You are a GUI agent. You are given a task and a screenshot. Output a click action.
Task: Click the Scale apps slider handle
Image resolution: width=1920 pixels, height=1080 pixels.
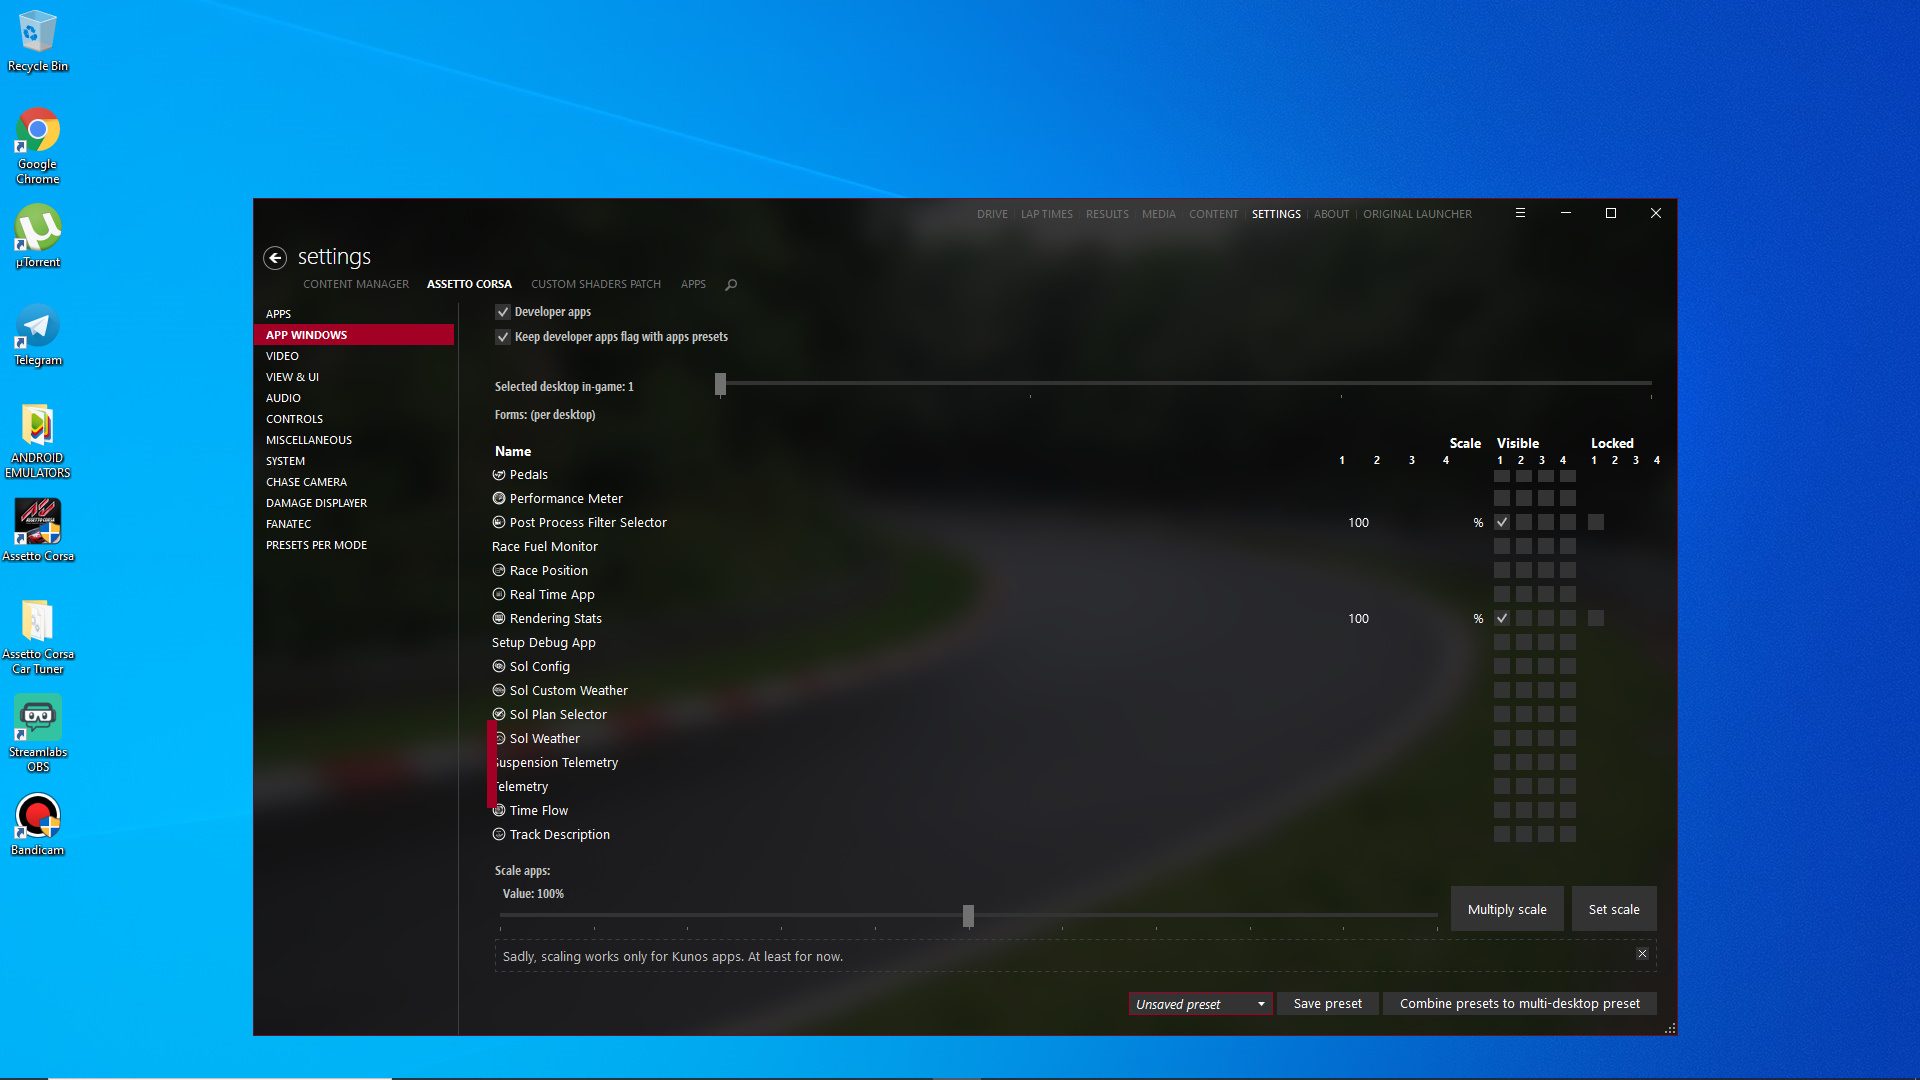[x=968, y=916]
